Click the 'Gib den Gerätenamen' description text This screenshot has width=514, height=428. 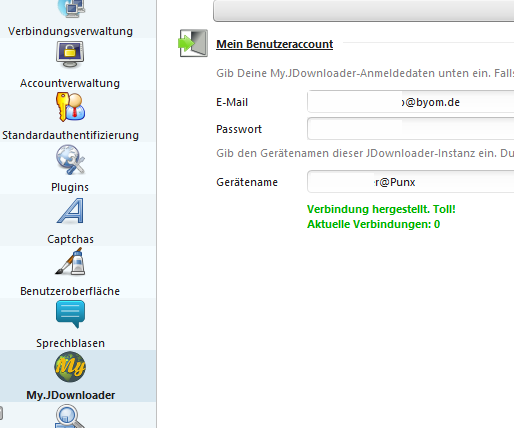[365, 153]
